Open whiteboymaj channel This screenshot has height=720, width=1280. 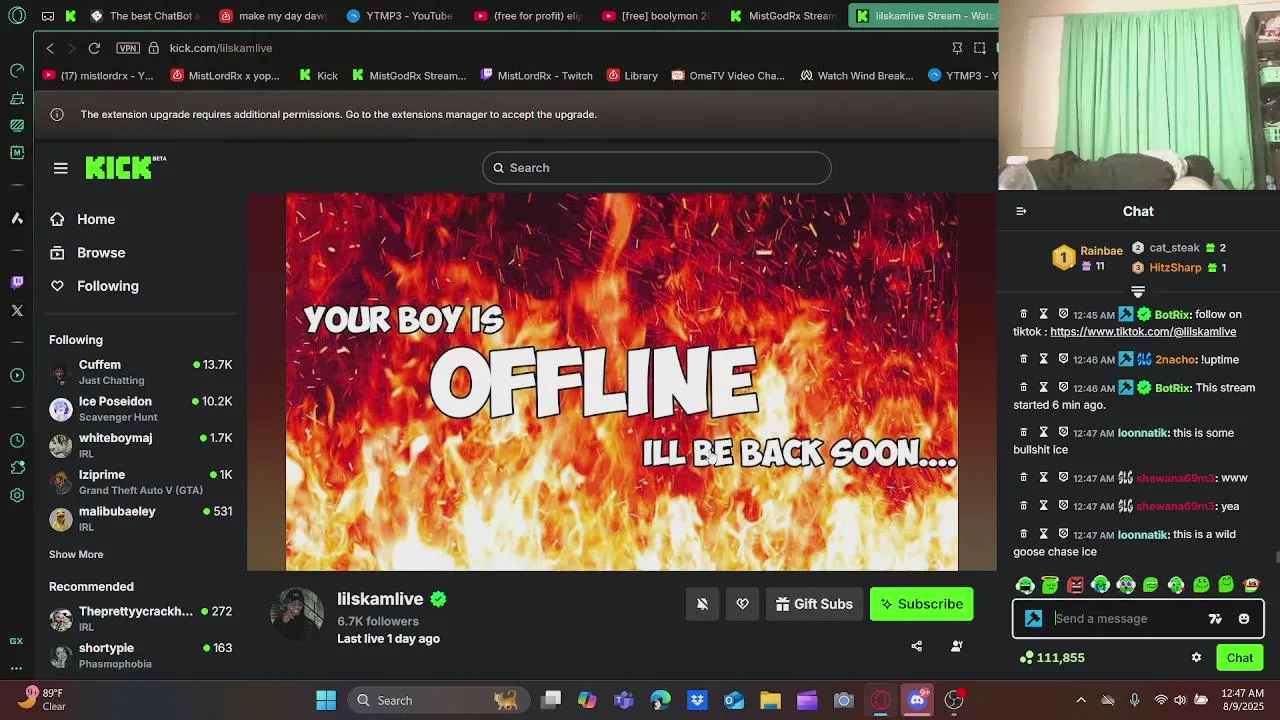(x=140, y=445)
